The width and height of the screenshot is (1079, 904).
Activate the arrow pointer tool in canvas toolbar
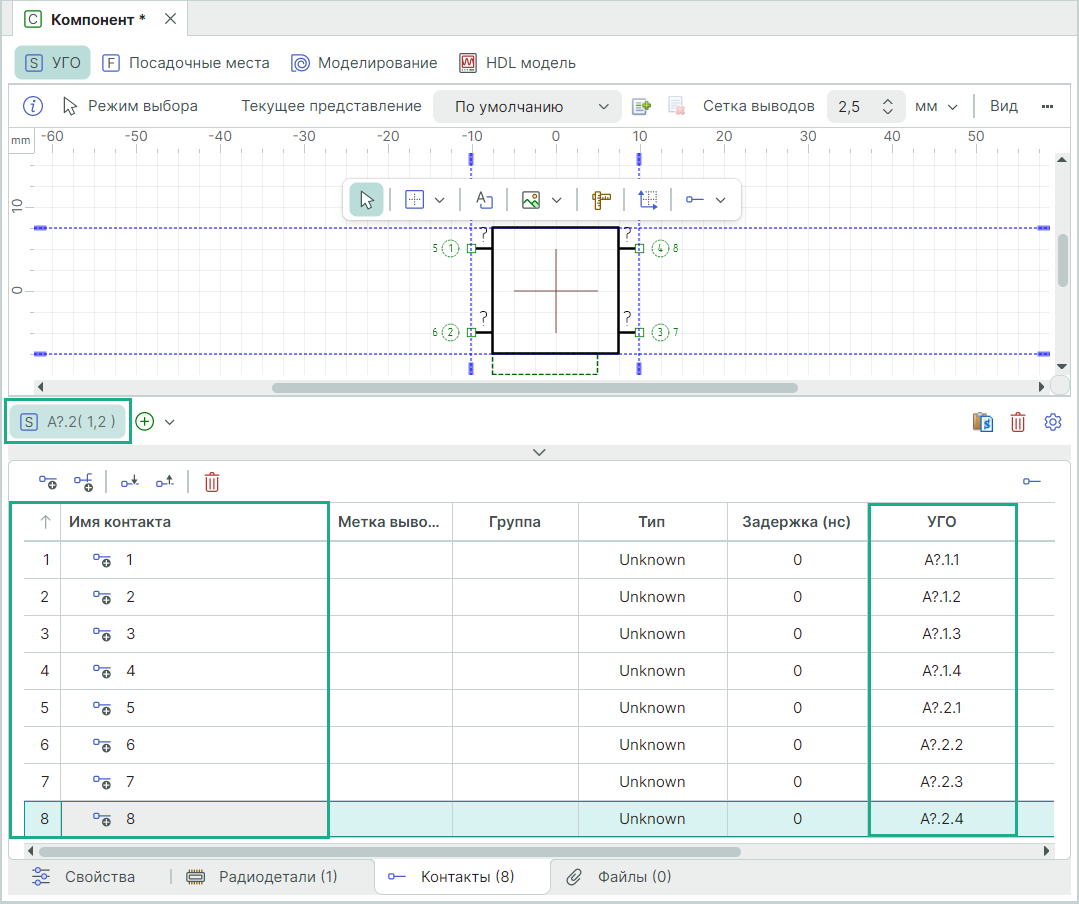click(x=366, y=199)
